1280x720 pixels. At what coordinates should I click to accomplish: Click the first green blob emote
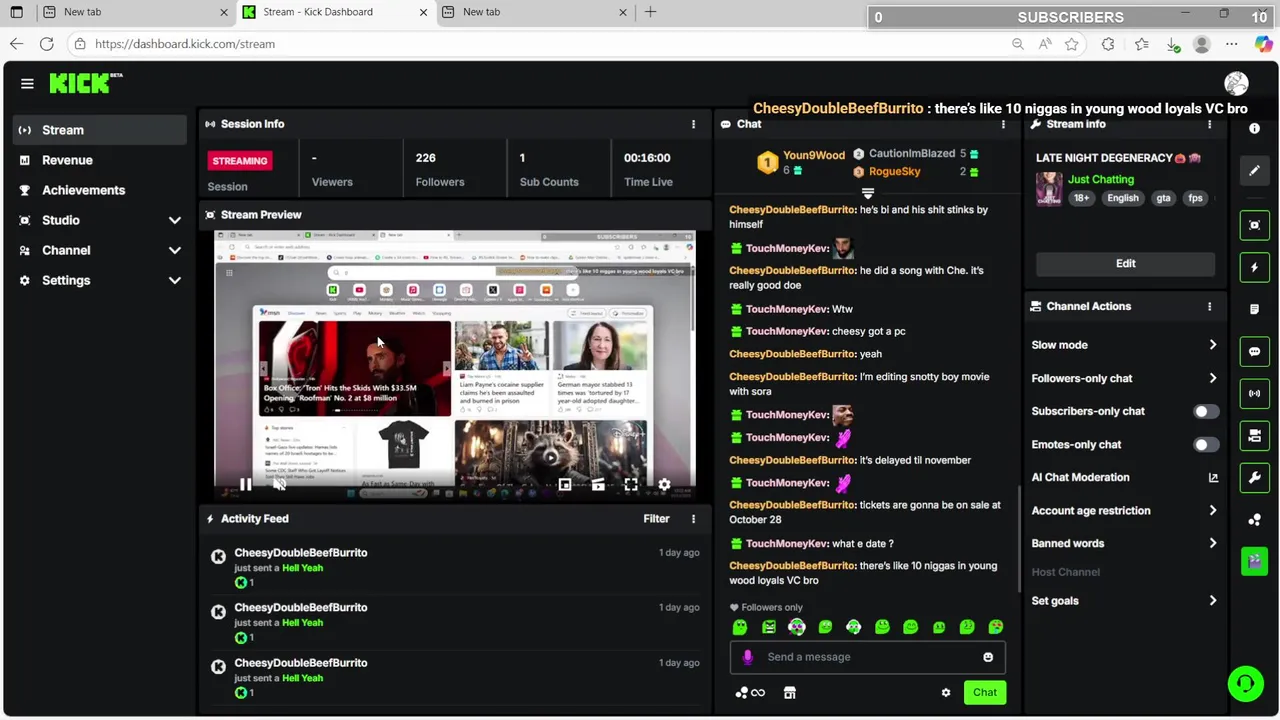pos(740,627)
